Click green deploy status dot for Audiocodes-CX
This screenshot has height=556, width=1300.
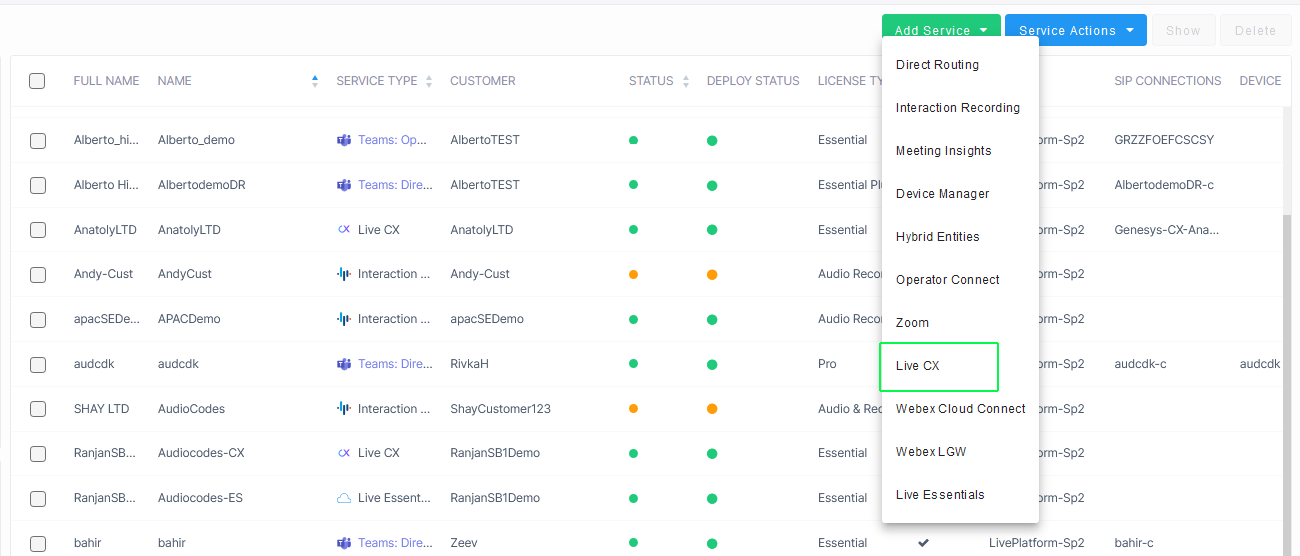coord(712,453)
